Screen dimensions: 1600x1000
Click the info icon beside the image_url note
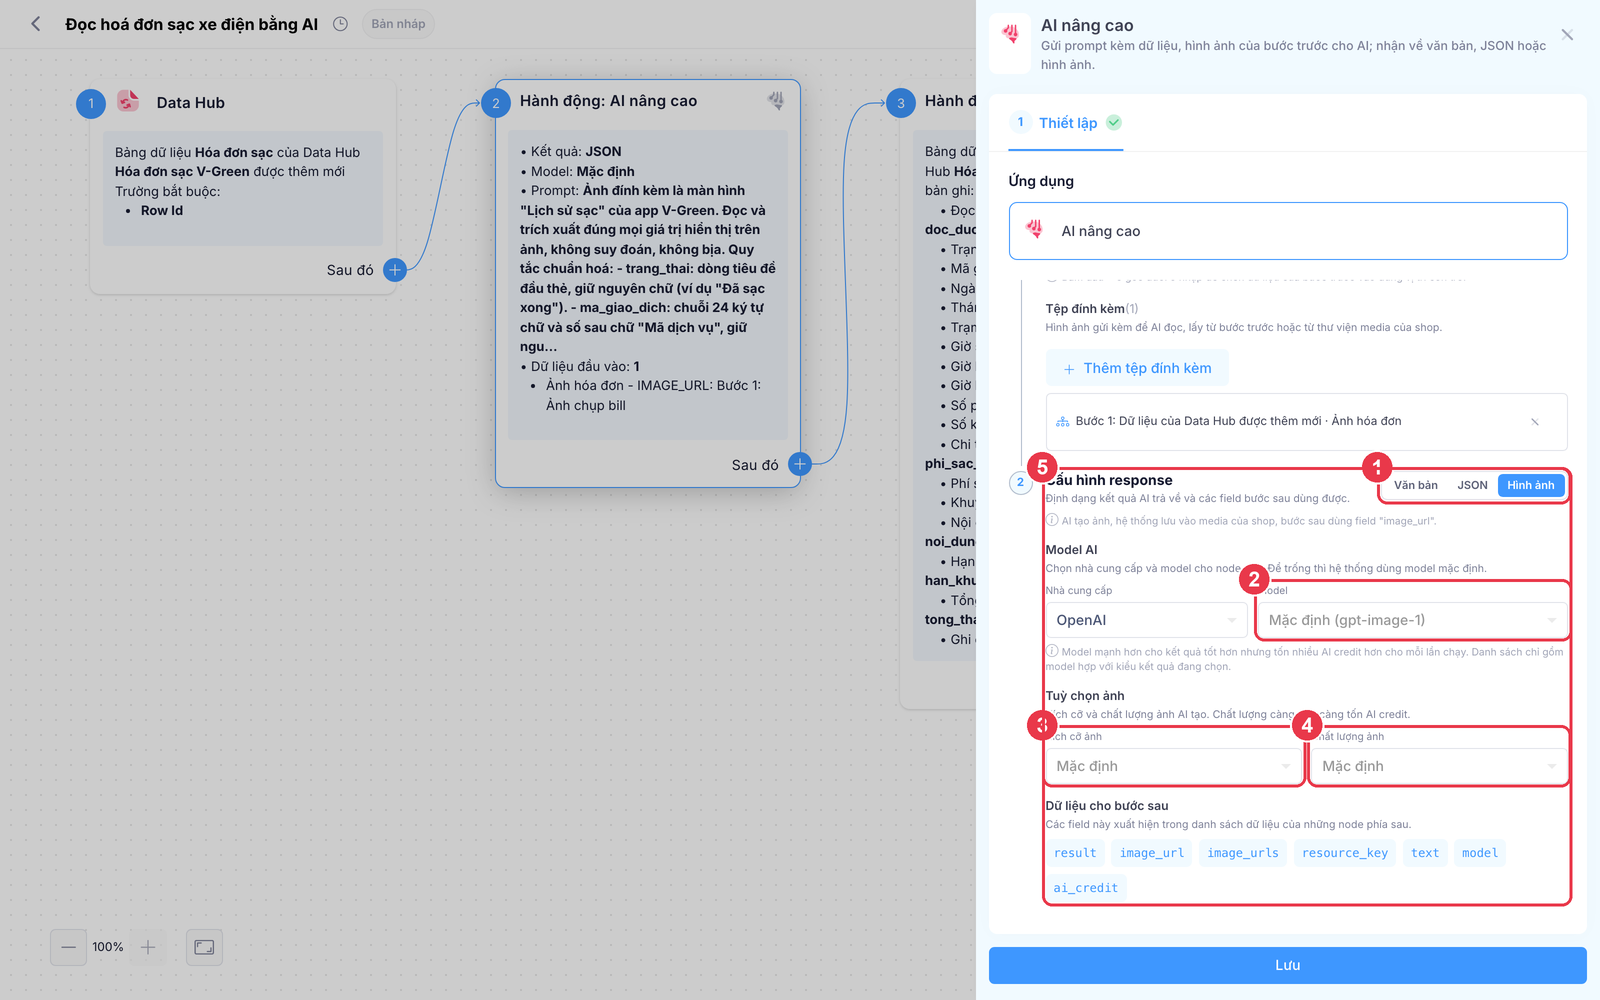coord(1052,520)
